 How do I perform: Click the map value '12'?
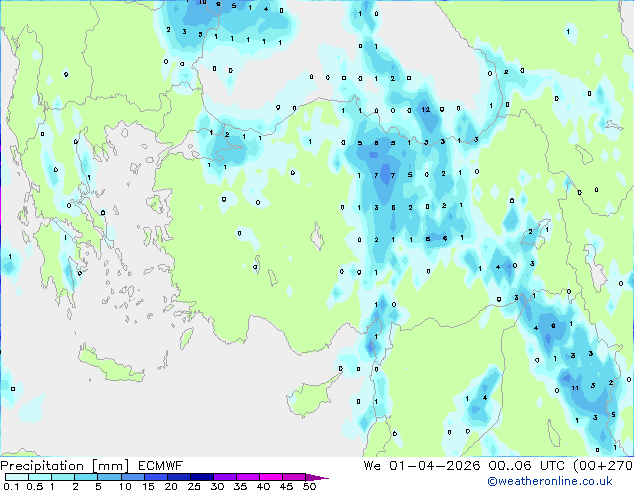coord(425,110)
